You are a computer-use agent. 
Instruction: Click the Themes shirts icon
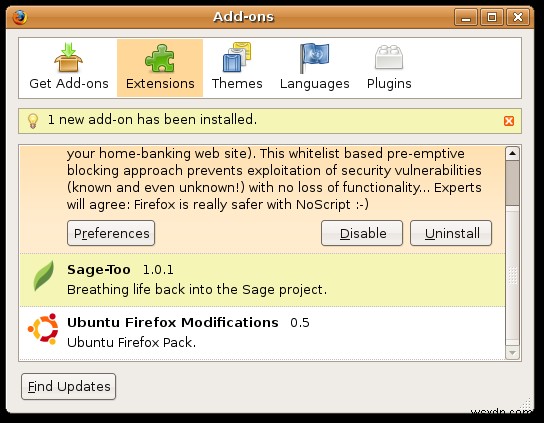point(237,57)
